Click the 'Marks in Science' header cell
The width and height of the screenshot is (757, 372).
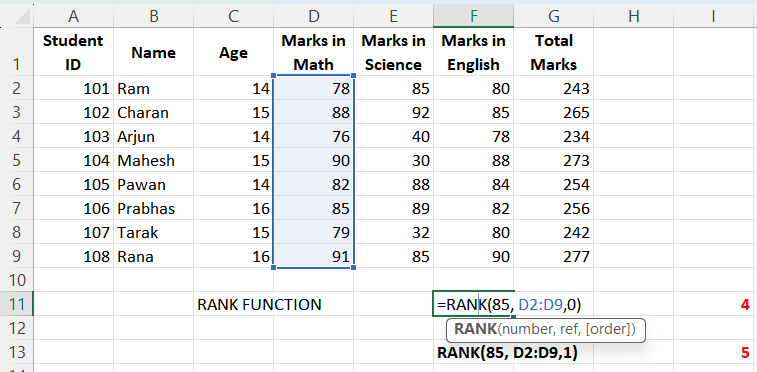coord(393,52)
